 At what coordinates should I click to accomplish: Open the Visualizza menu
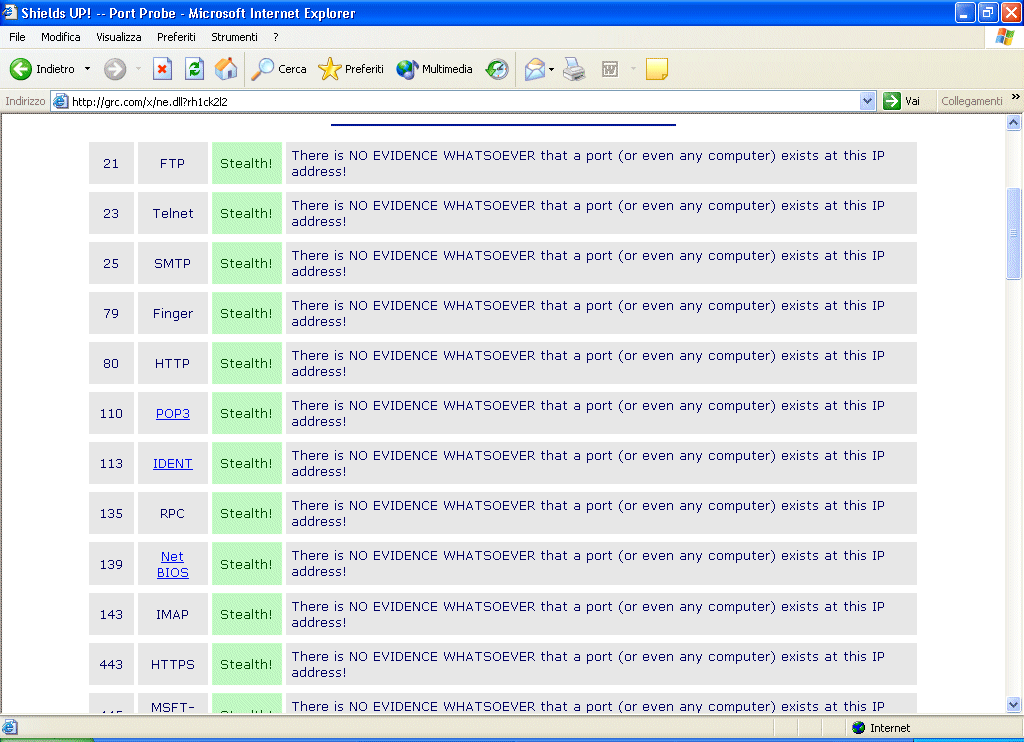tap(119, 37)
